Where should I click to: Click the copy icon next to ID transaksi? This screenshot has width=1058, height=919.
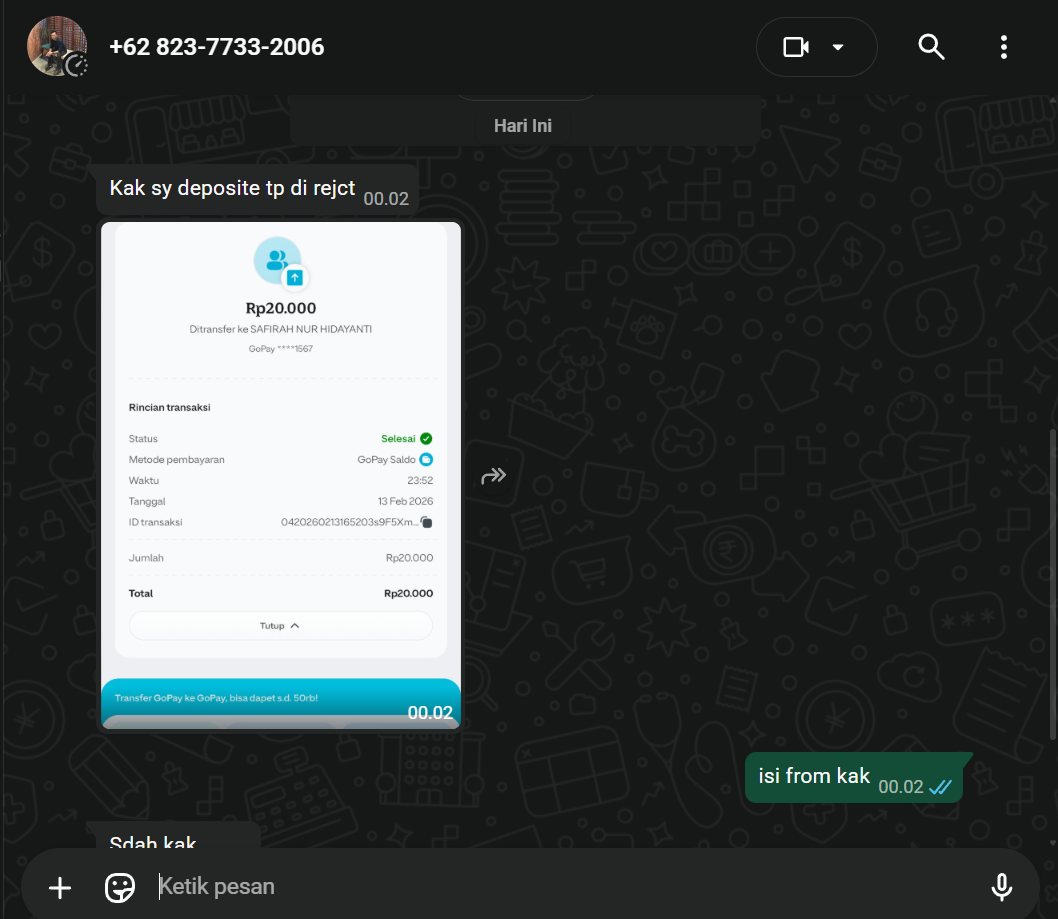coord(426,522)
